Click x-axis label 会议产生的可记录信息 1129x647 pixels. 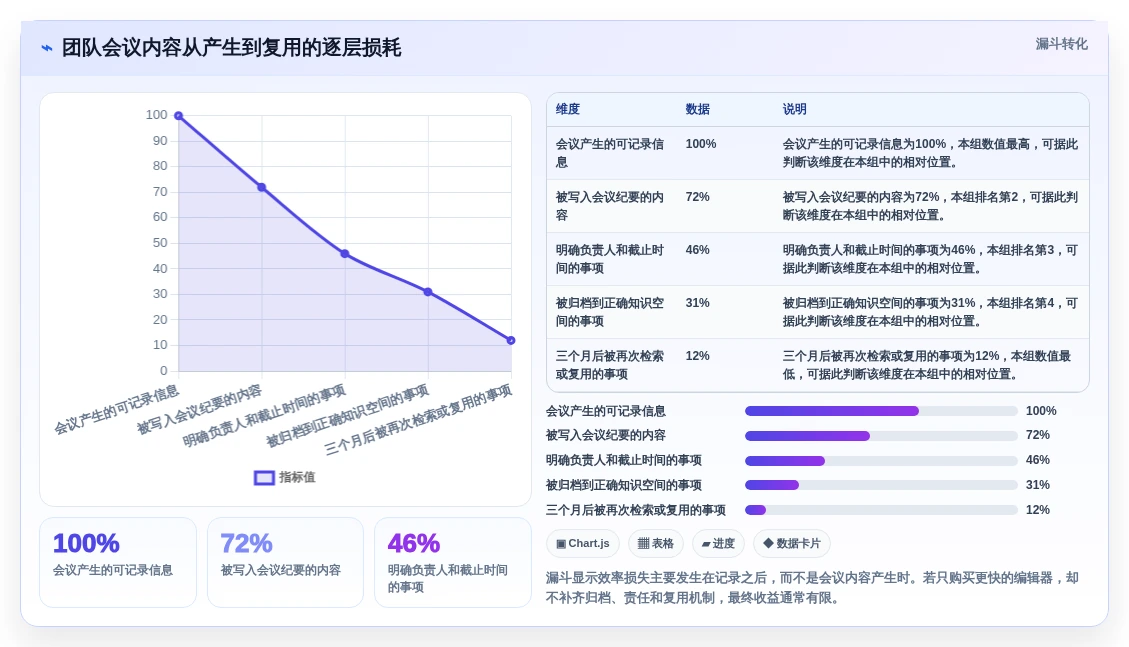(117, 410)
